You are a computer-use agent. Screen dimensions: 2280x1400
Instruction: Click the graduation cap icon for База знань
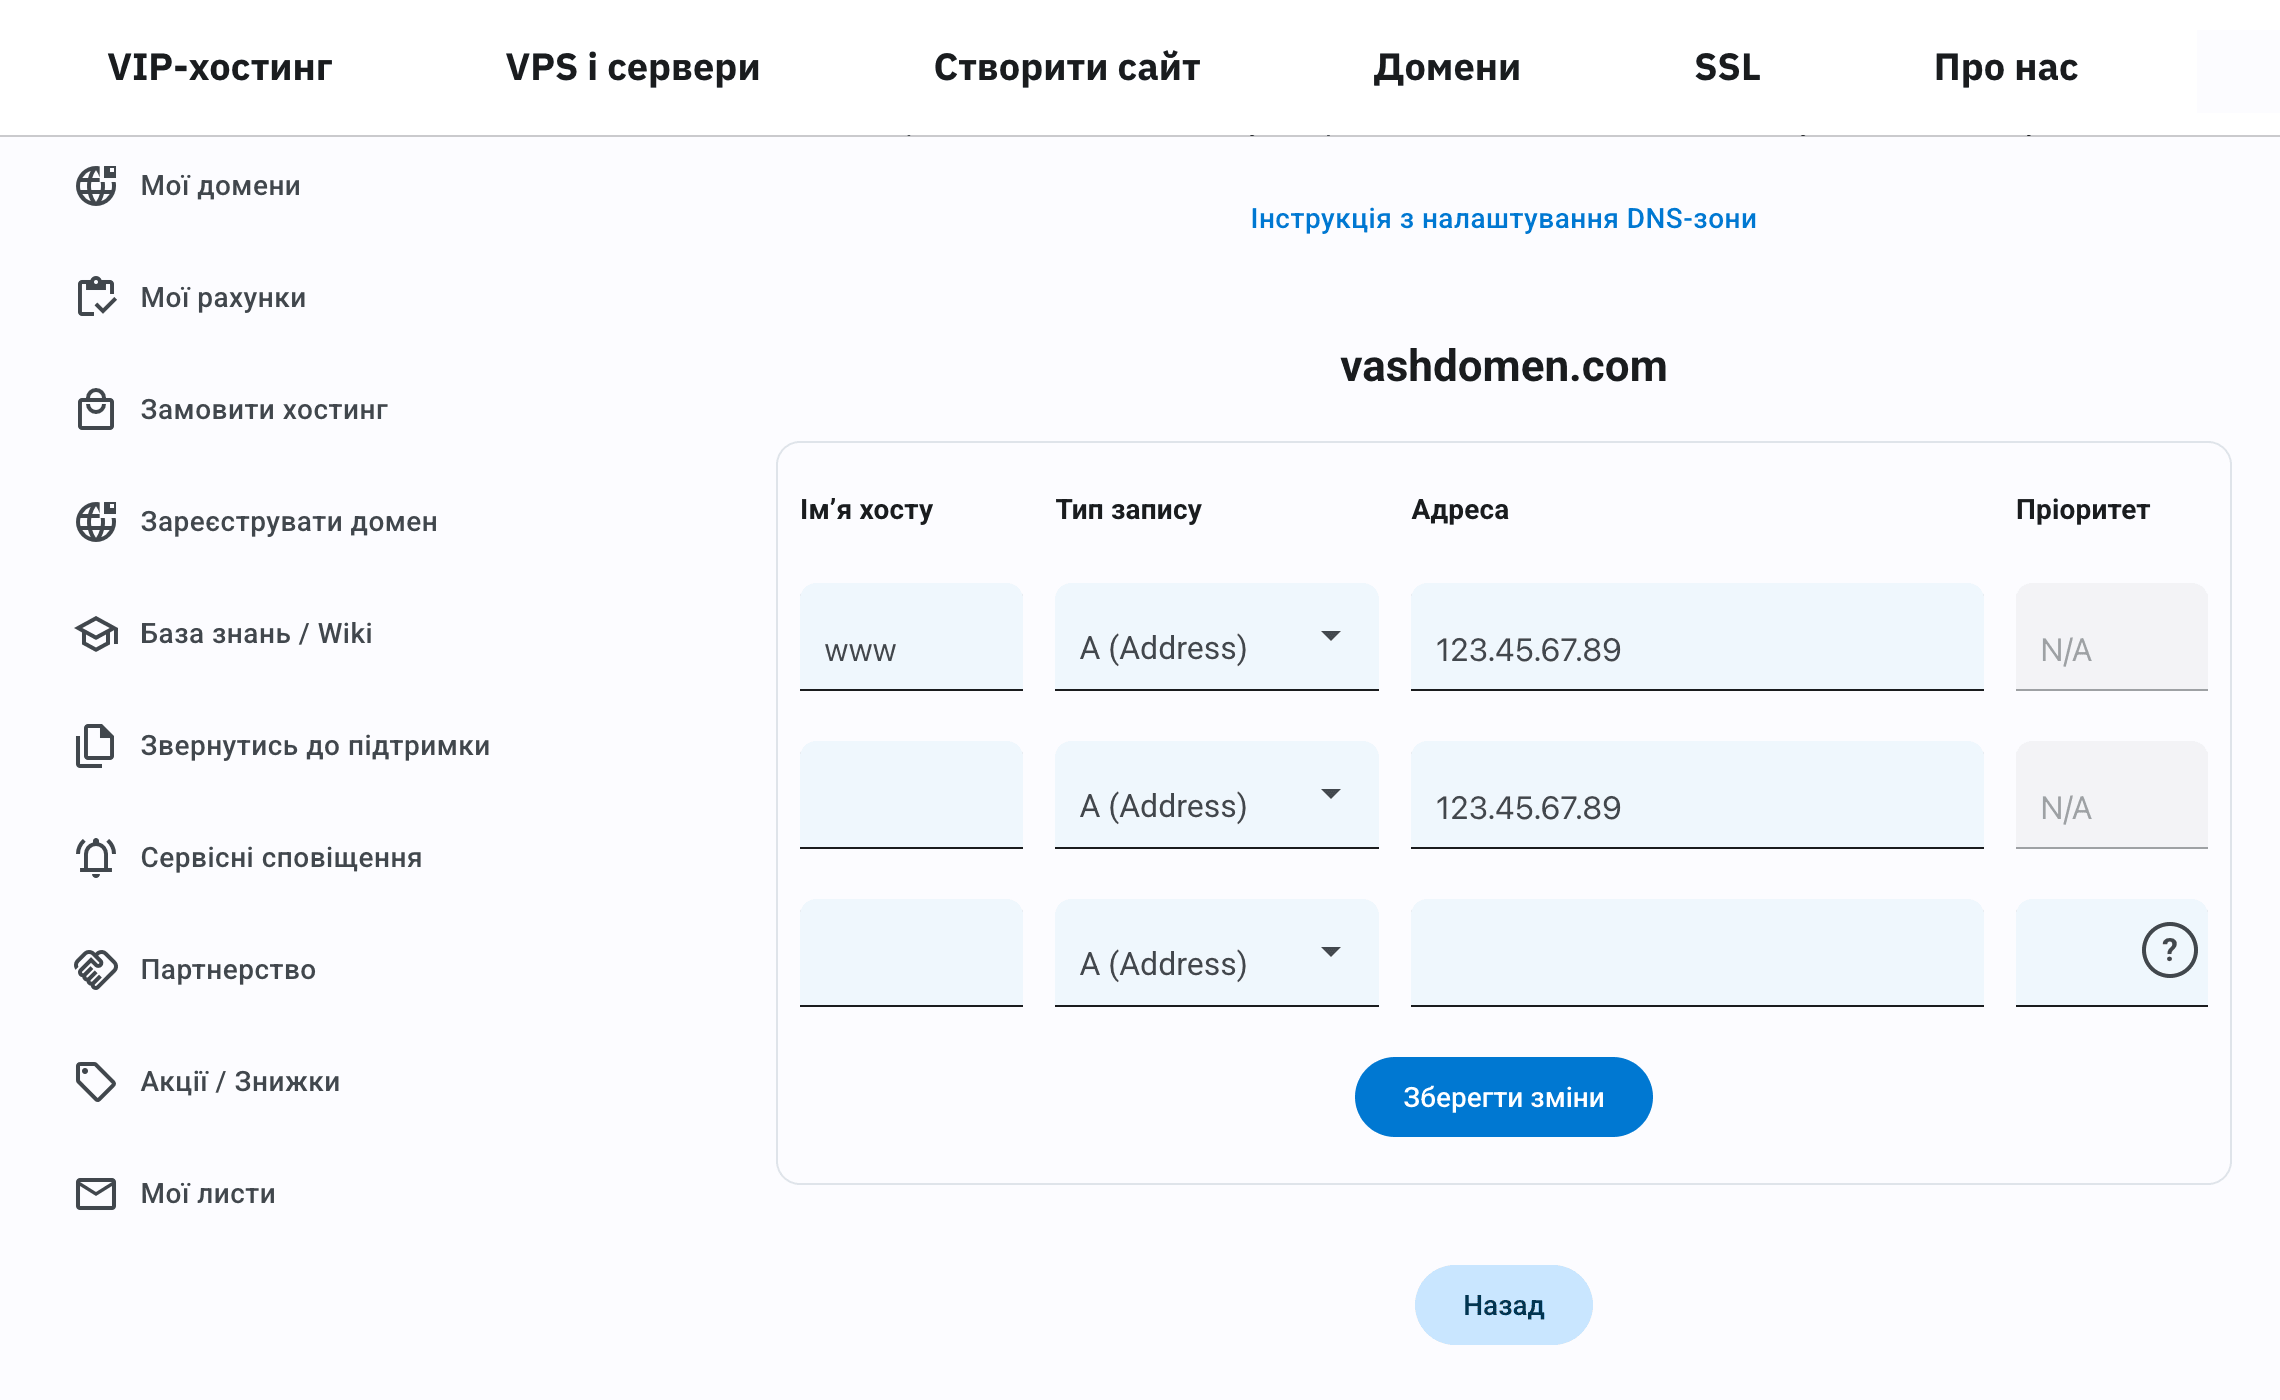click(x=96, y=633)
